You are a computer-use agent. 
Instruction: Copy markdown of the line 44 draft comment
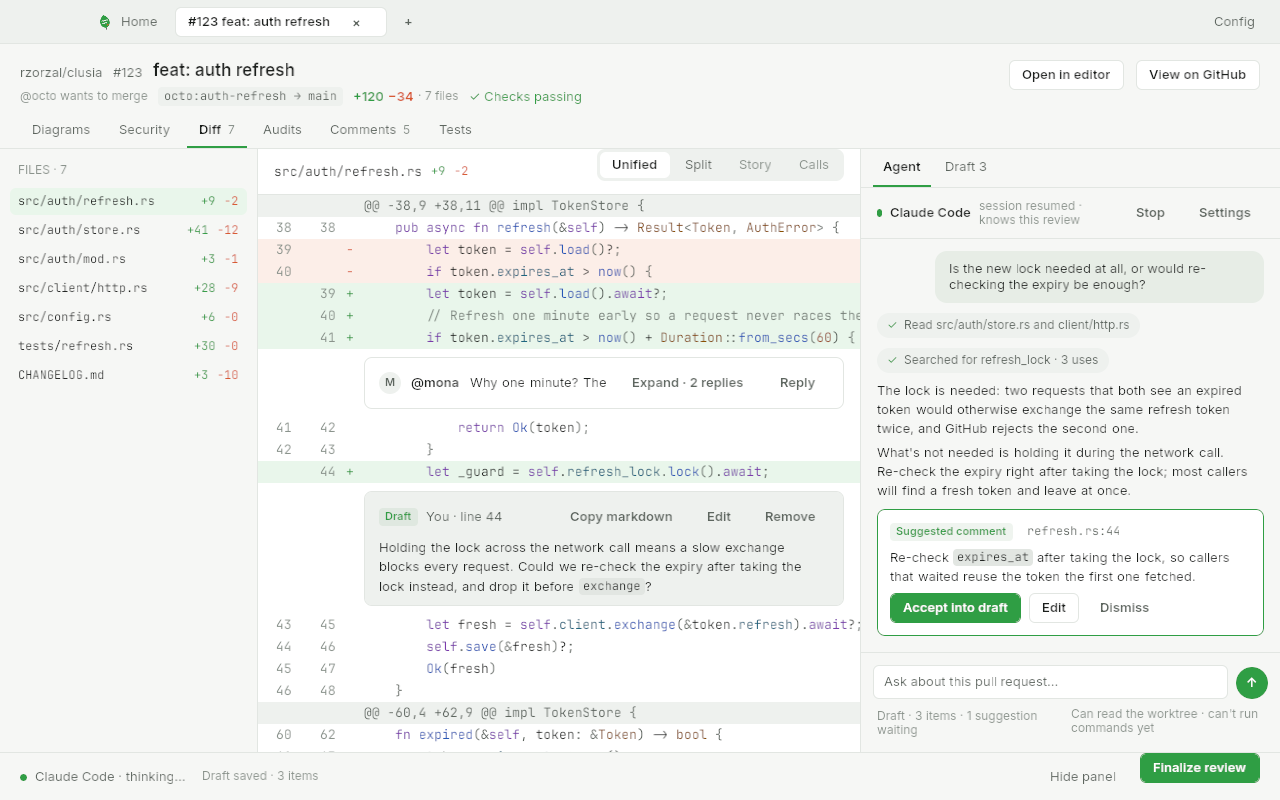(621, 517)
